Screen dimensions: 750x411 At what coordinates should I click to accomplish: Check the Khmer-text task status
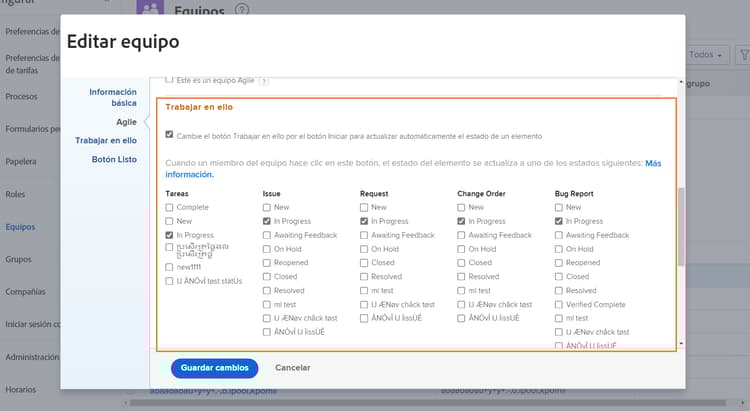tap(169, 247)
